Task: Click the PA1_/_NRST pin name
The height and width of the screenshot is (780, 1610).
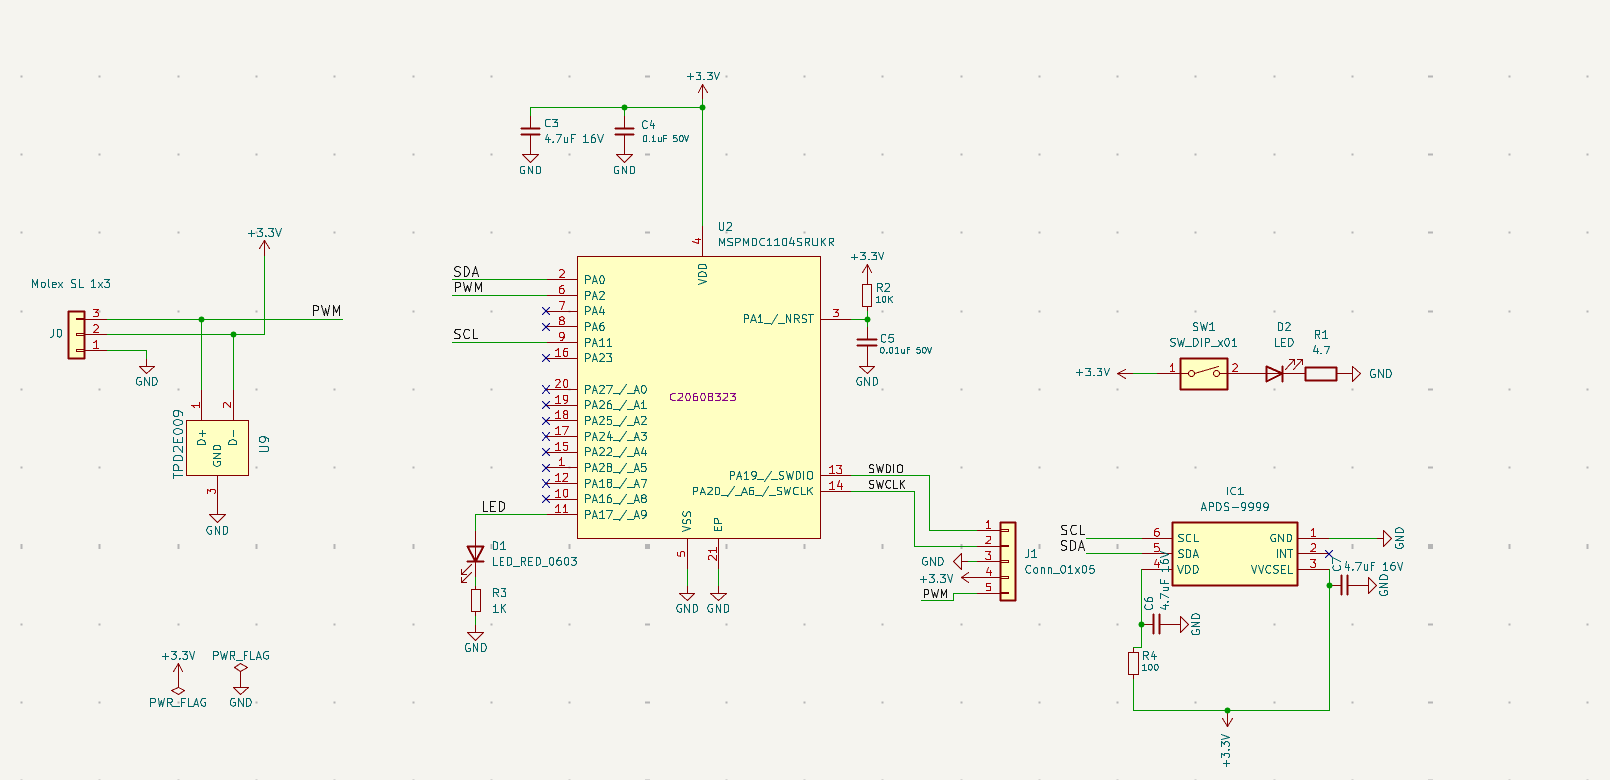Action: tap(778, 319)
